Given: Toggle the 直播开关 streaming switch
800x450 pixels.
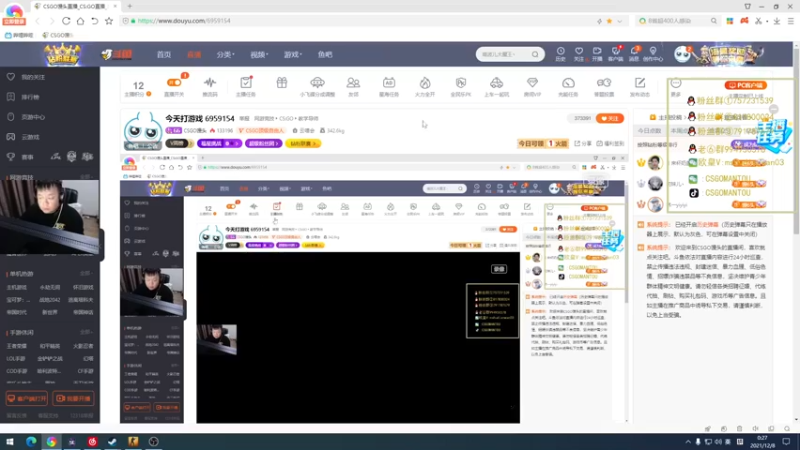Looking at the screenshot, I should click(x=174, y=83).
